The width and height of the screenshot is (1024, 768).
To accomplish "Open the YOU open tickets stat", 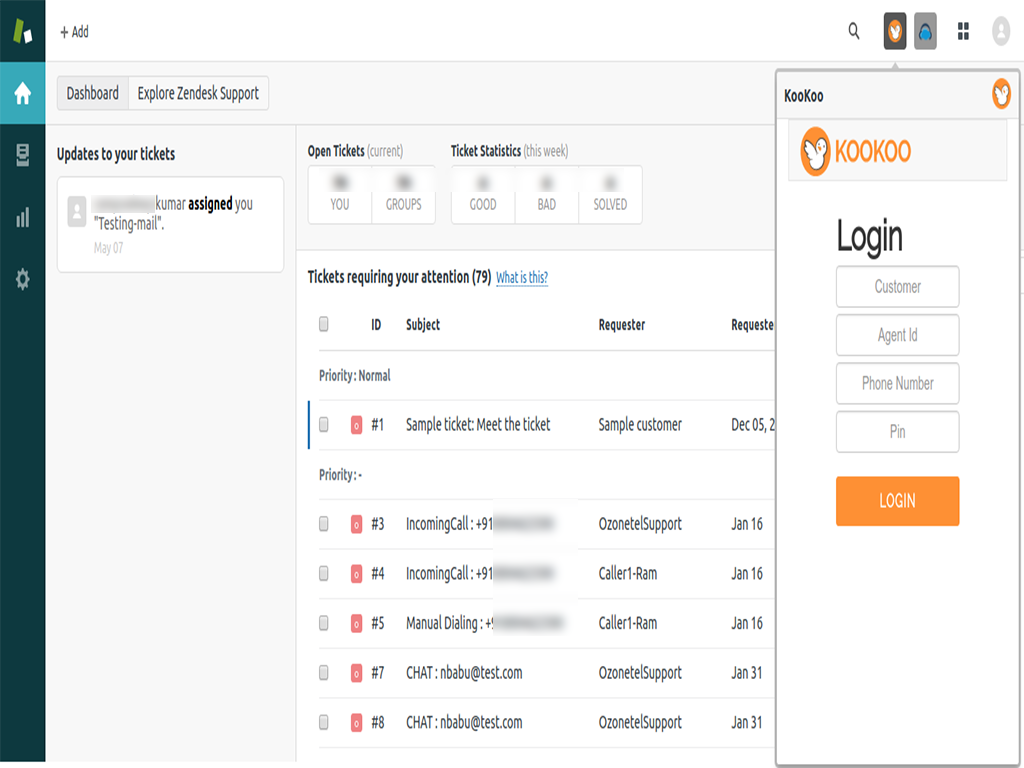I will (x=340, y=195).
